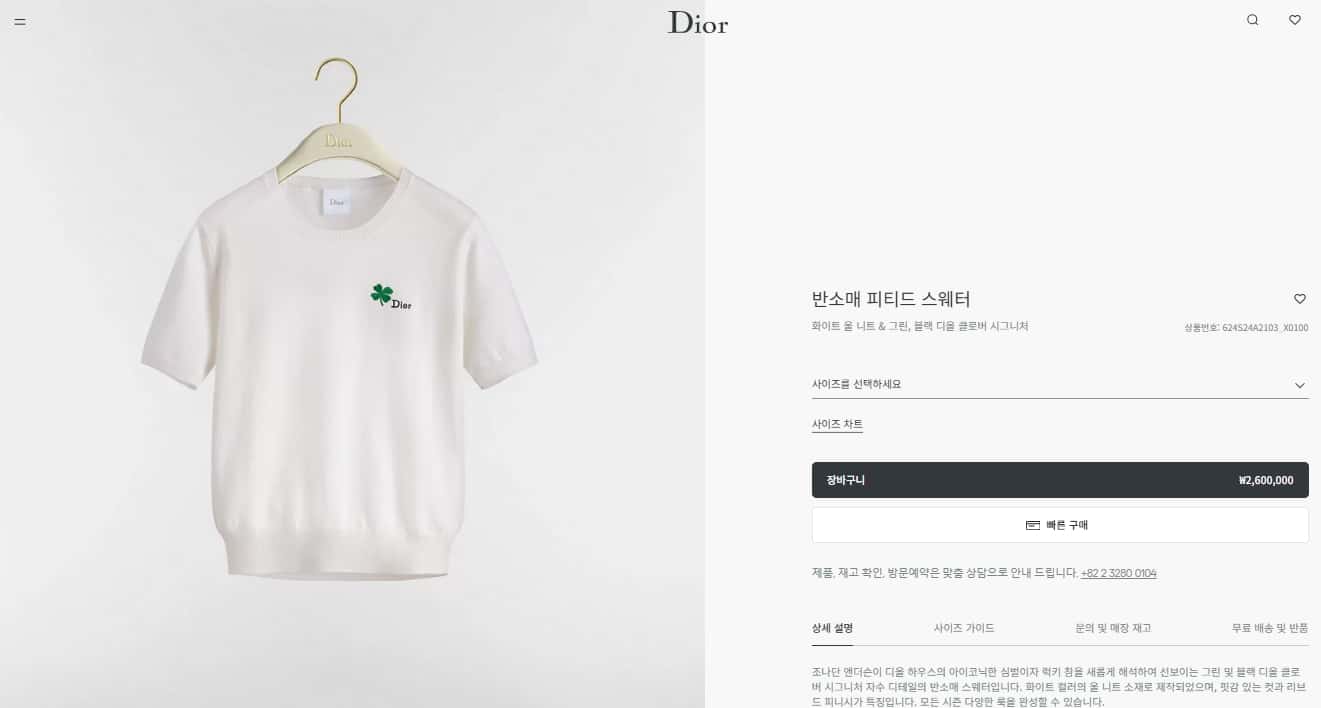1321x708 pixels.
Task: Expand the size dropdown chevron
Action: tap(1300, 385)
